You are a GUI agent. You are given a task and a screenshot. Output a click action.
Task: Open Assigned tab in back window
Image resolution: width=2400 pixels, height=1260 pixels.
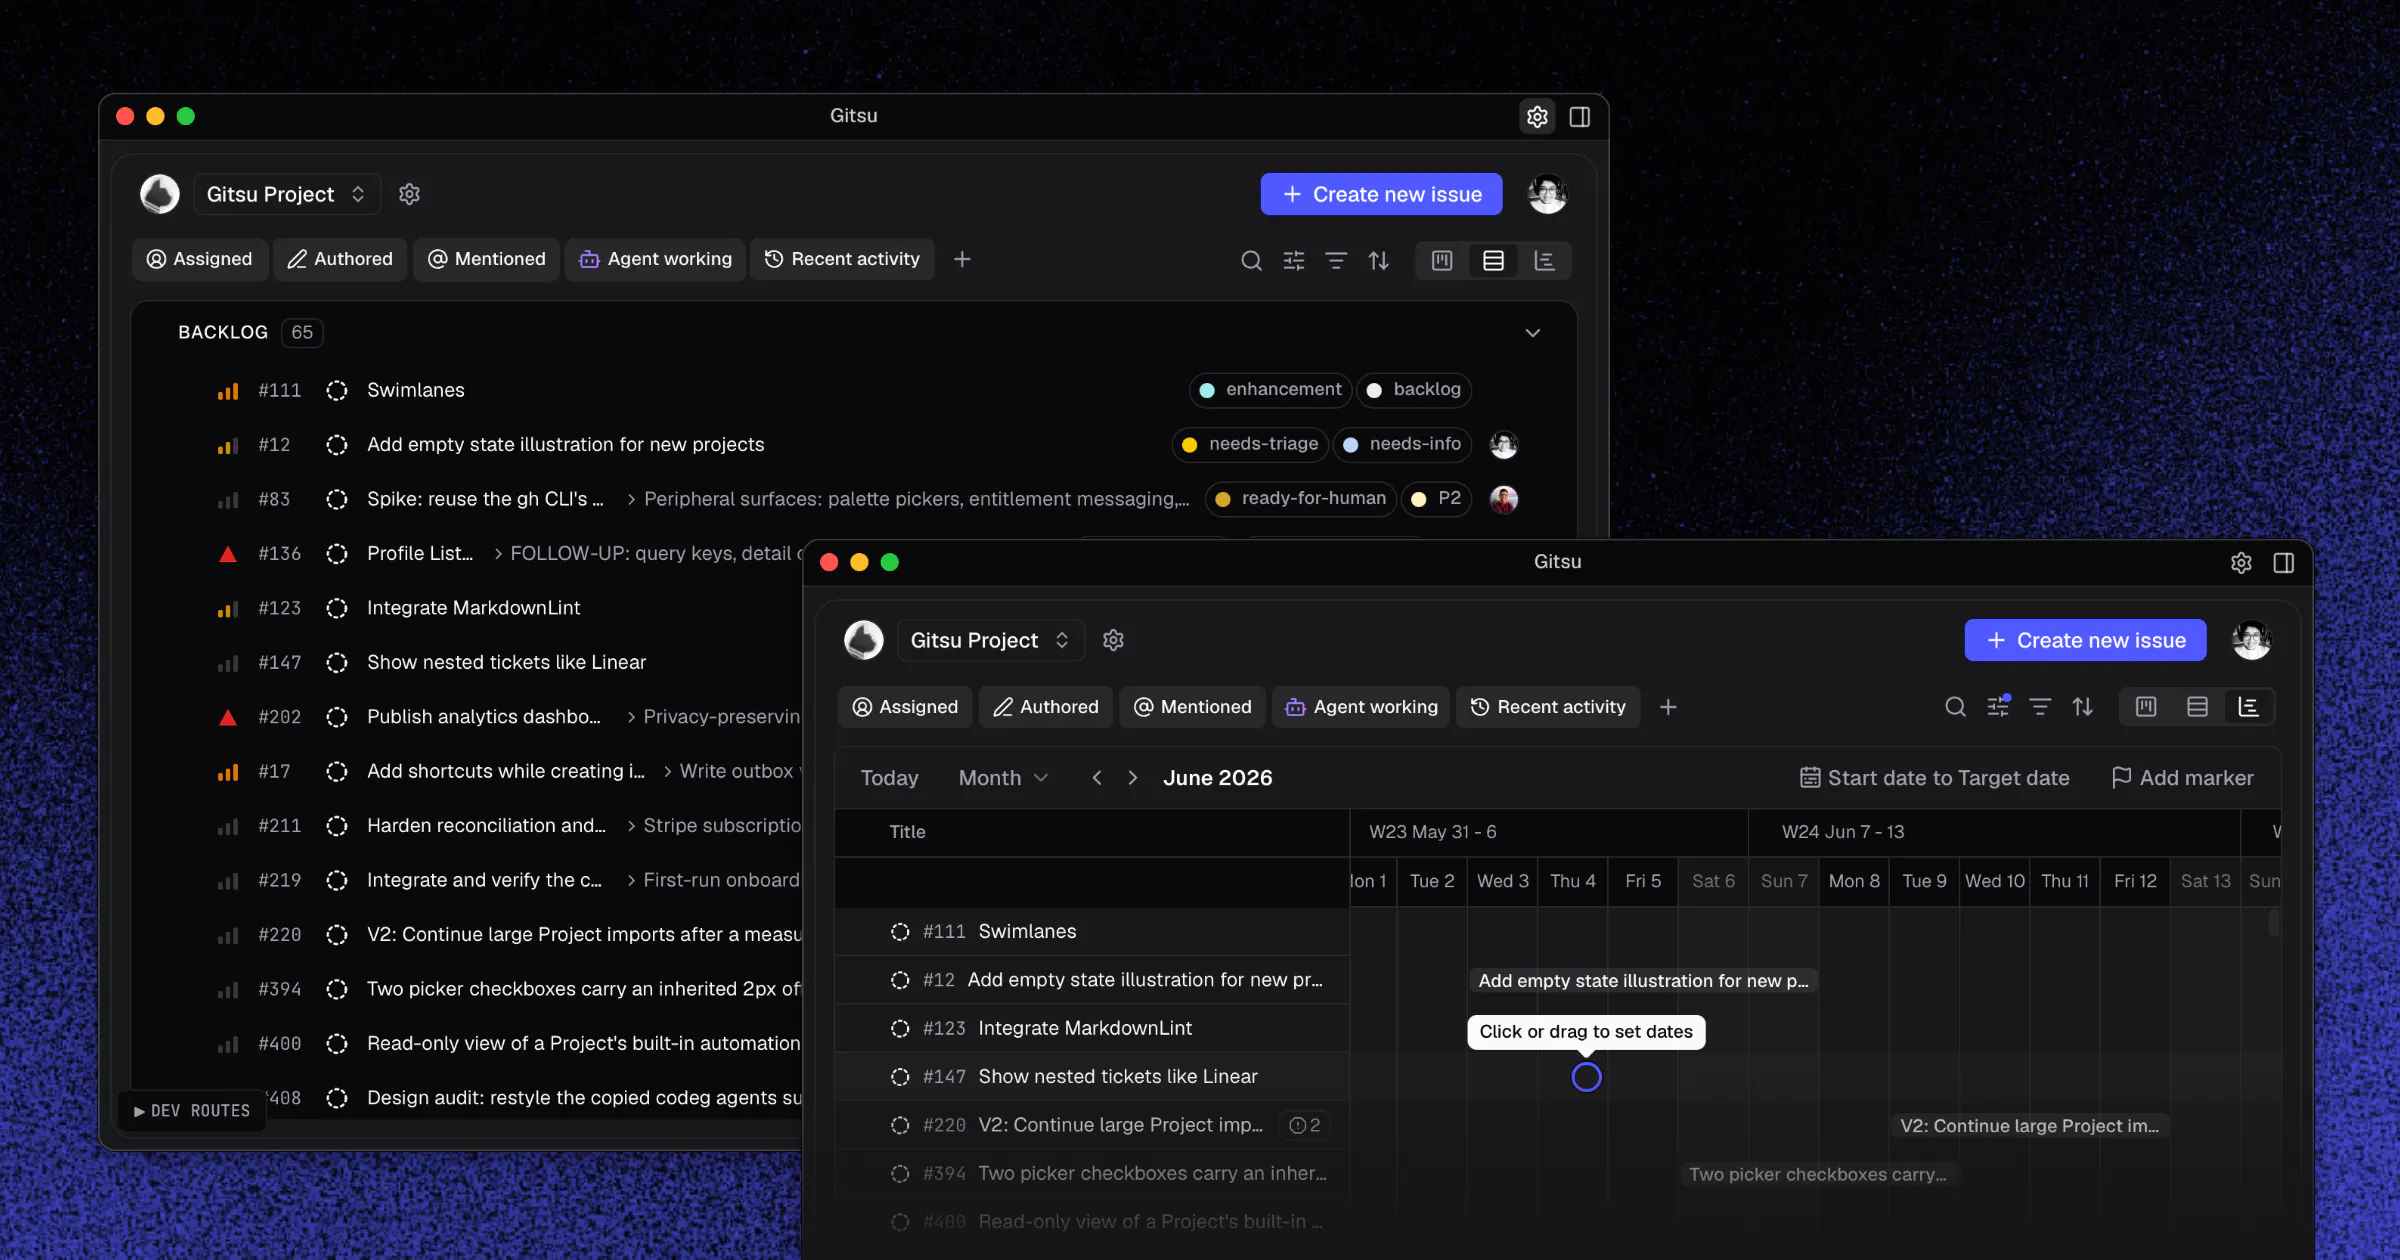(x=200, y=259)
